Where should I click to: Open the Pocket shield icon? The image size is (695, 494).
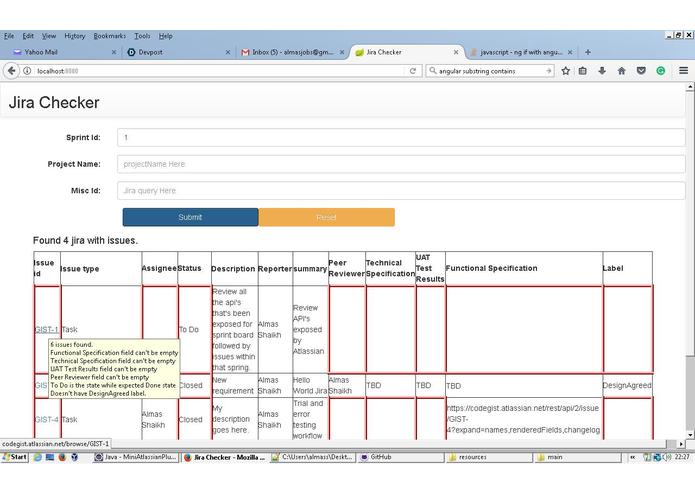(641, 71)
